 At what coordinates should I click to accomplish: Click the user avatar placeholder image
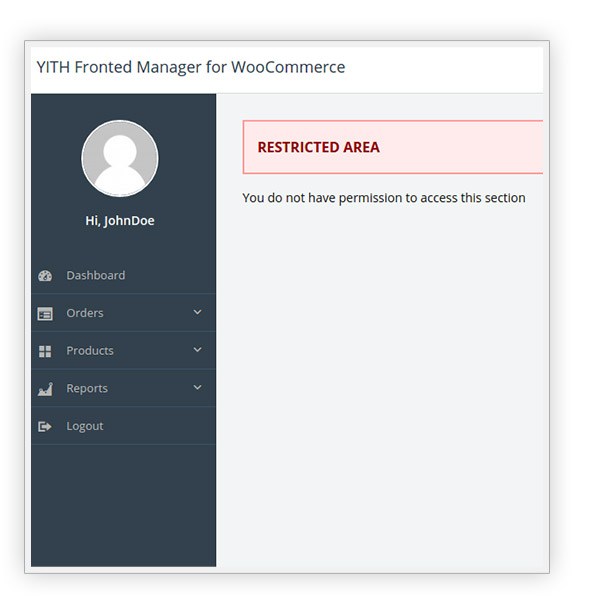tap(120, 158)
